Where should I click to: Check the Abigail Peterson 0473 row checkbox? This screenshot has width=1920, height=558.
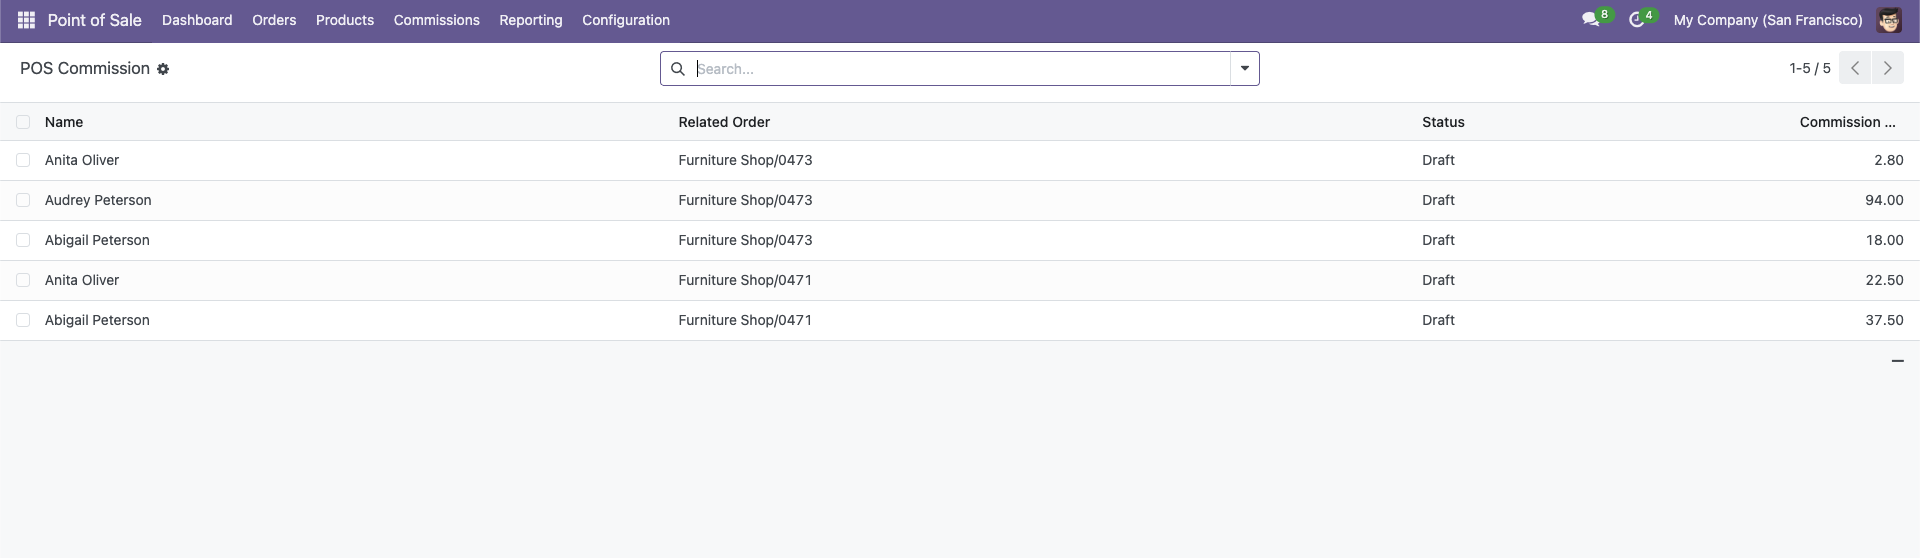[23, 240]
